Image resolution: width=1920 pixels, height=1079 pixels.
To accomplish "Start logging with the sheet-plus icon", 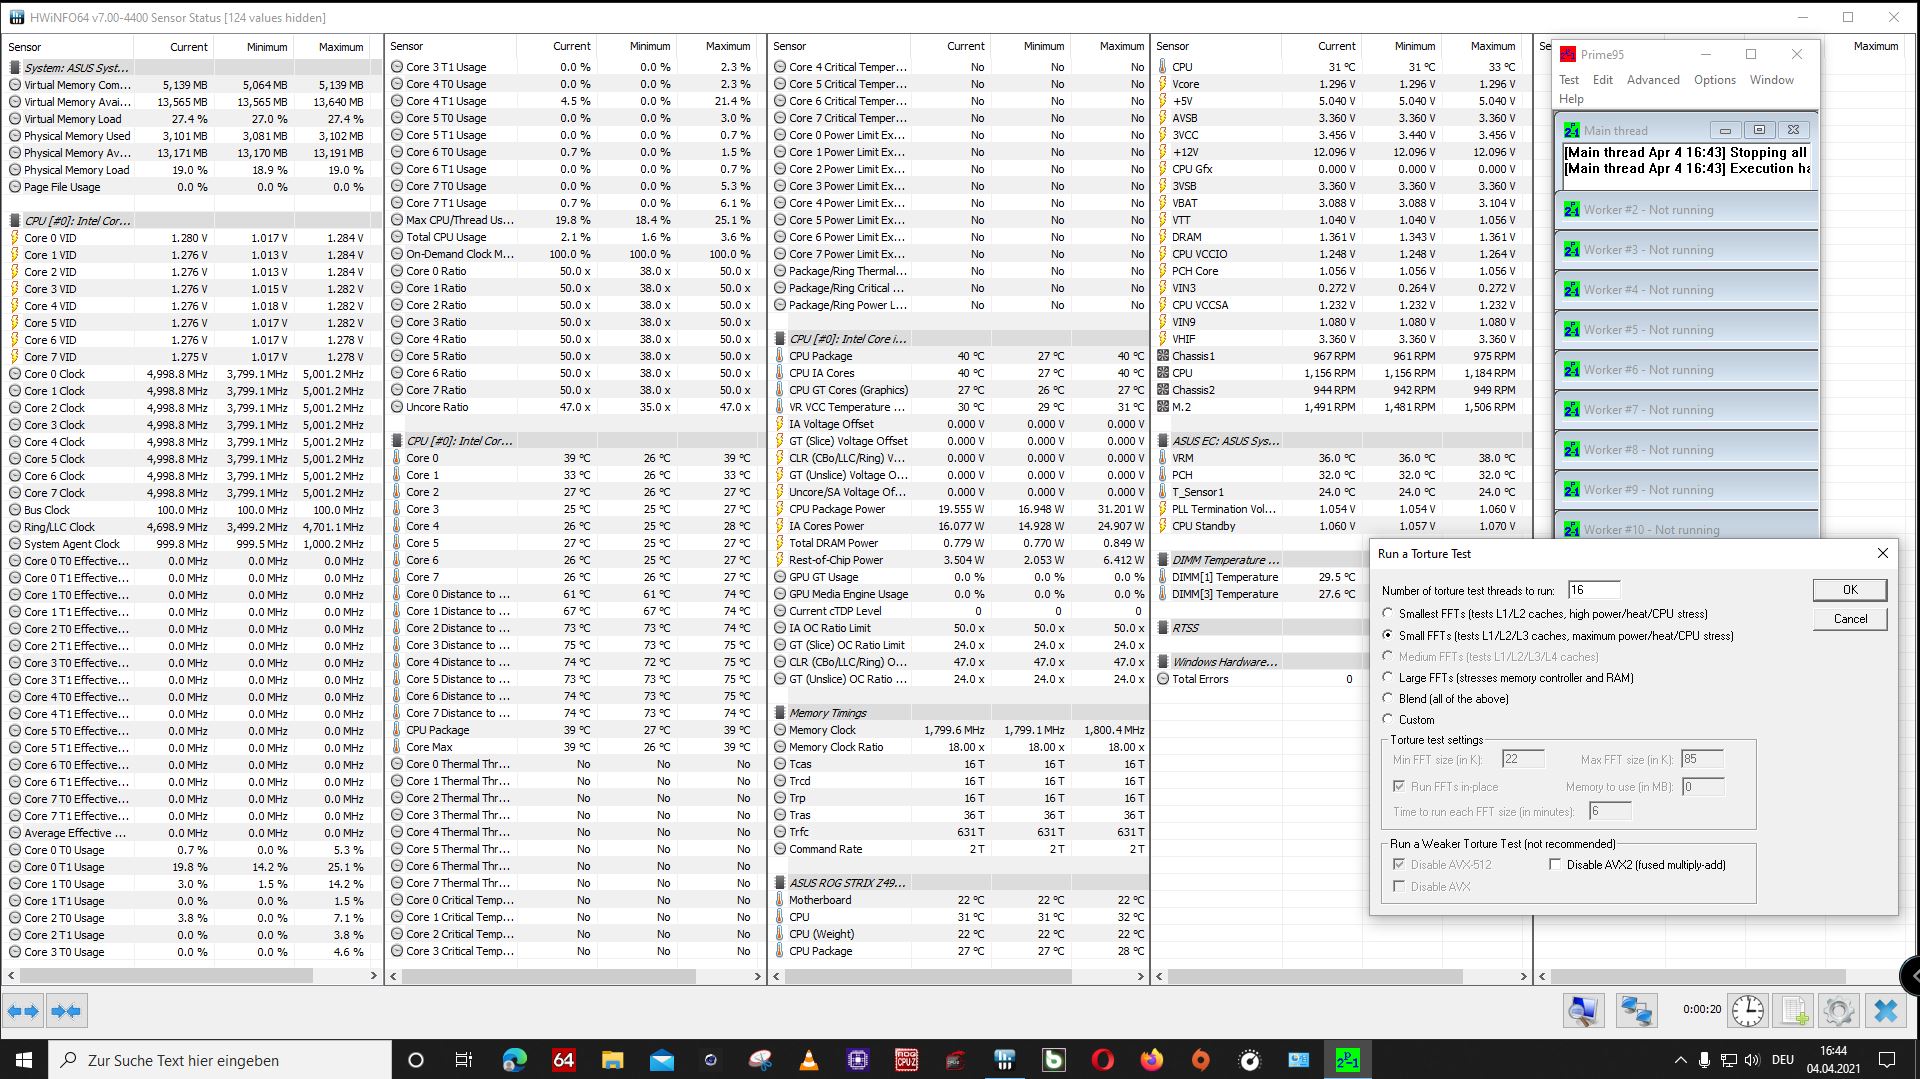I will [1794, 1011].
